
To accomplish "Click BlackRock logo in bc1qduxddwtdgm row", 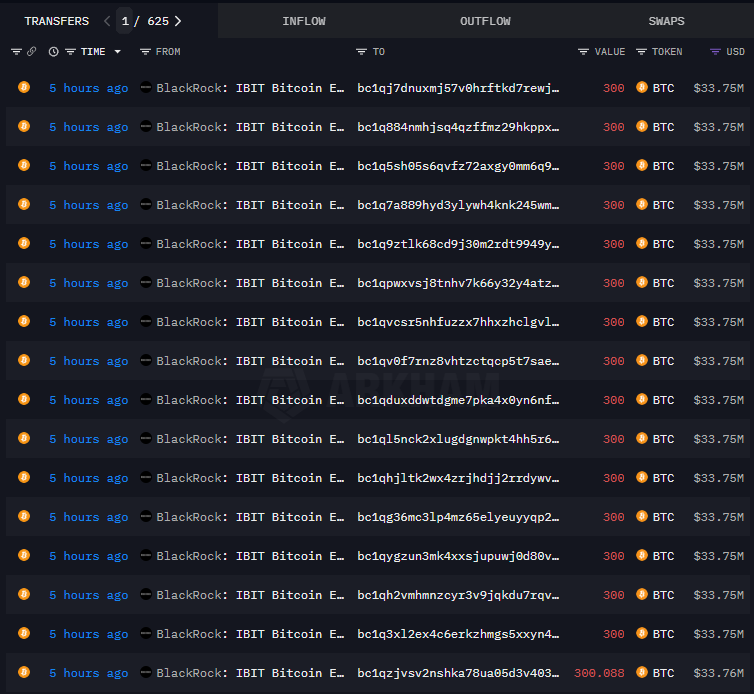I will 146,399.
